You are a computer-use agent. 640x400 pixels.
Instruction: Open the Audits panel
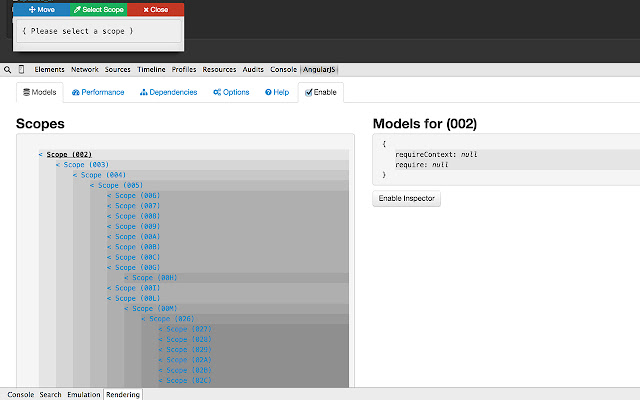(x=253, y=69)
